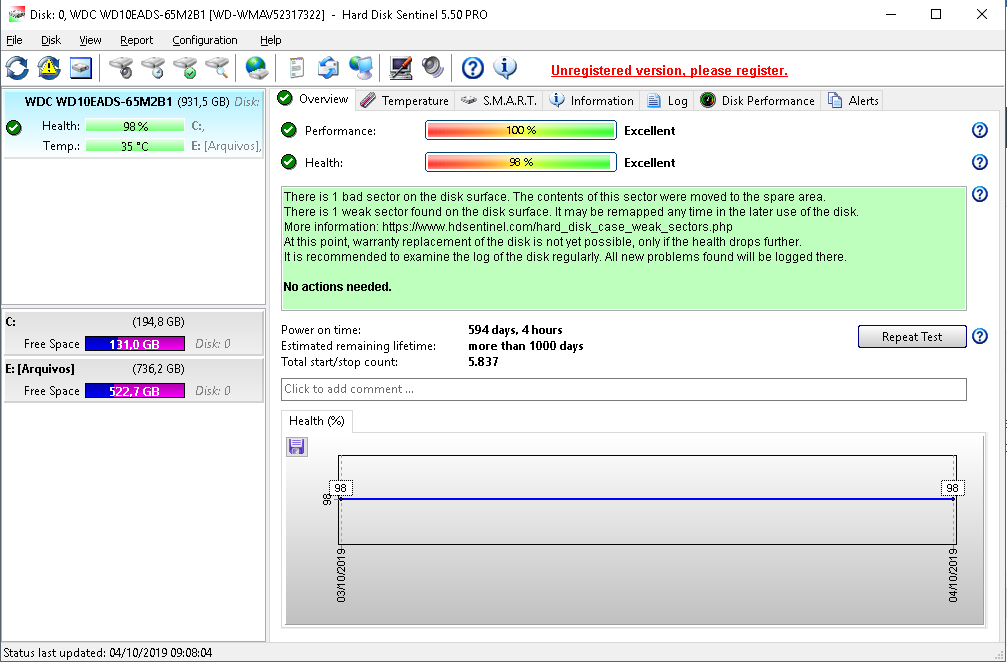Screen dimensions: 1007x664
Task: Open the Disk menu
Action: coord(51,40)
